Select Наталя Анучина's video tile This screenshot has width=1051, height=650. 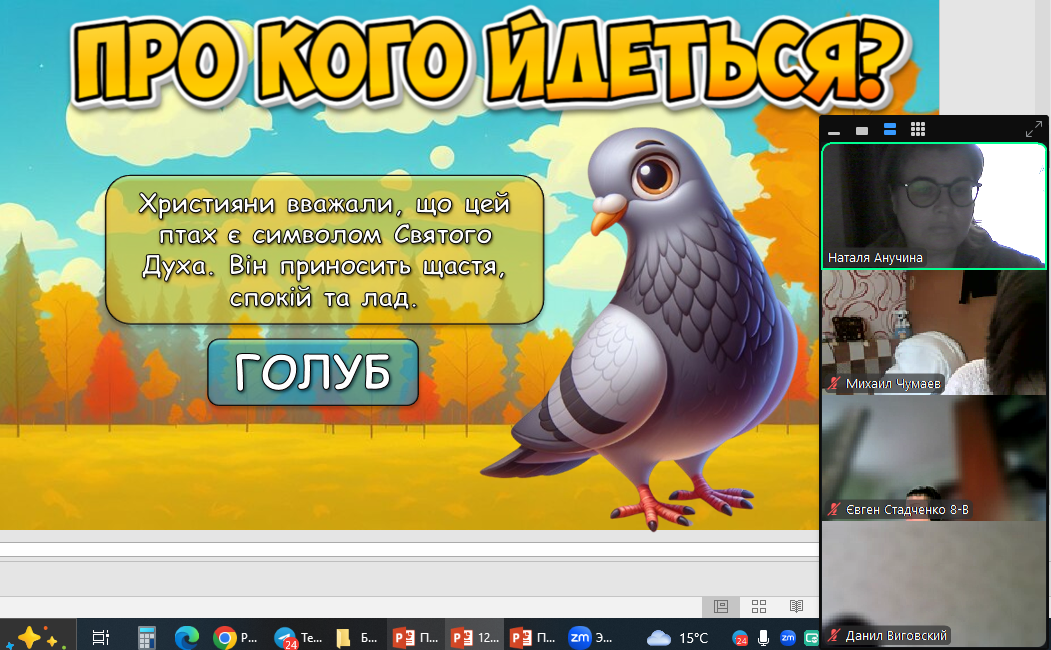(x=934, y=206)
